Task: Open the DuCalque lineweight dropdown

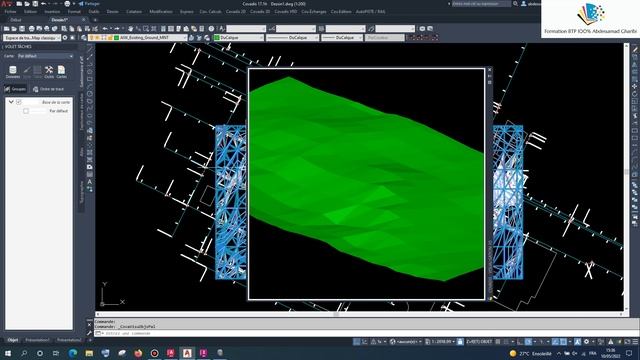Action: [x=342, y=38]
